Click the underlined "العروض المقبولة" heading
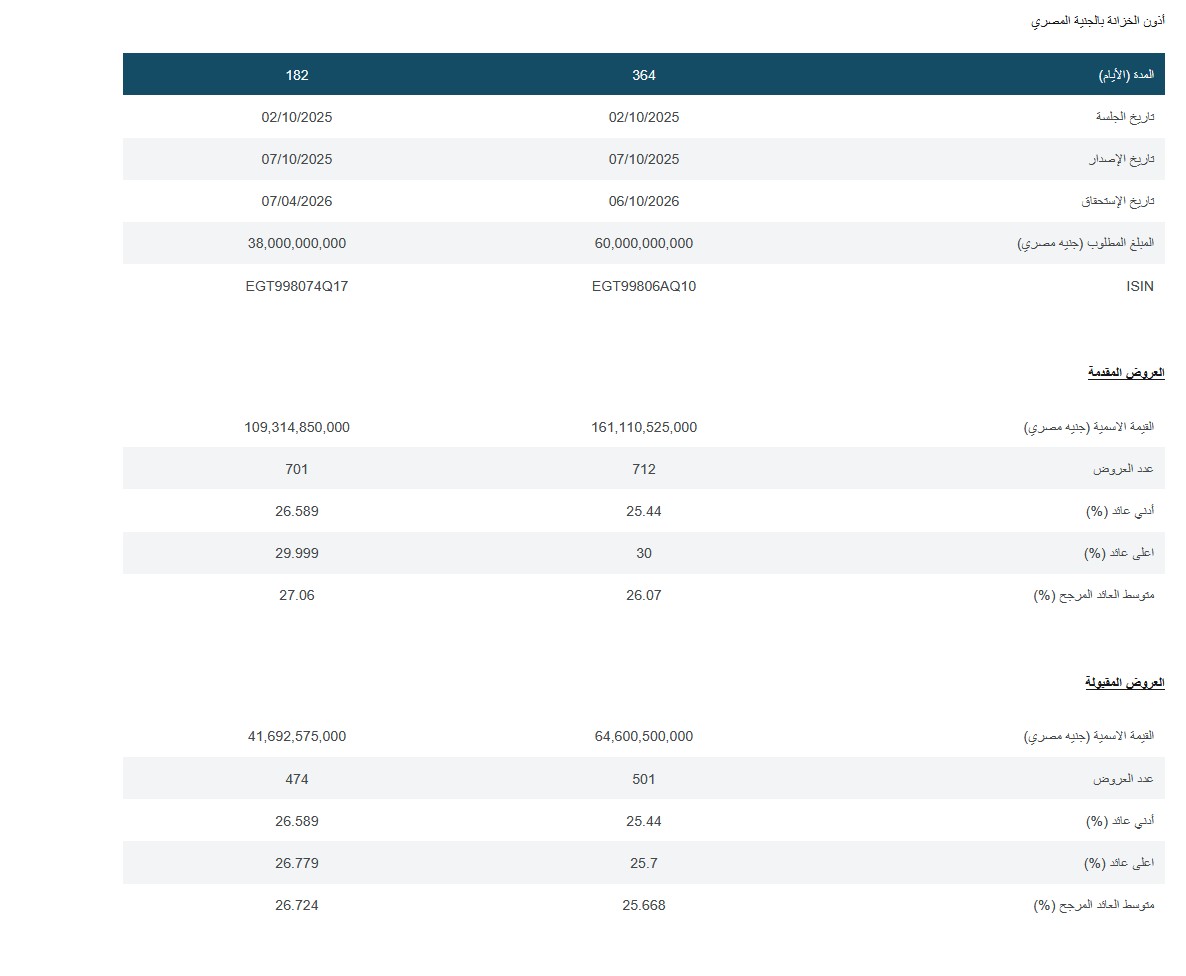This screenshot has width=1186, height=976. pos(1125,683)
